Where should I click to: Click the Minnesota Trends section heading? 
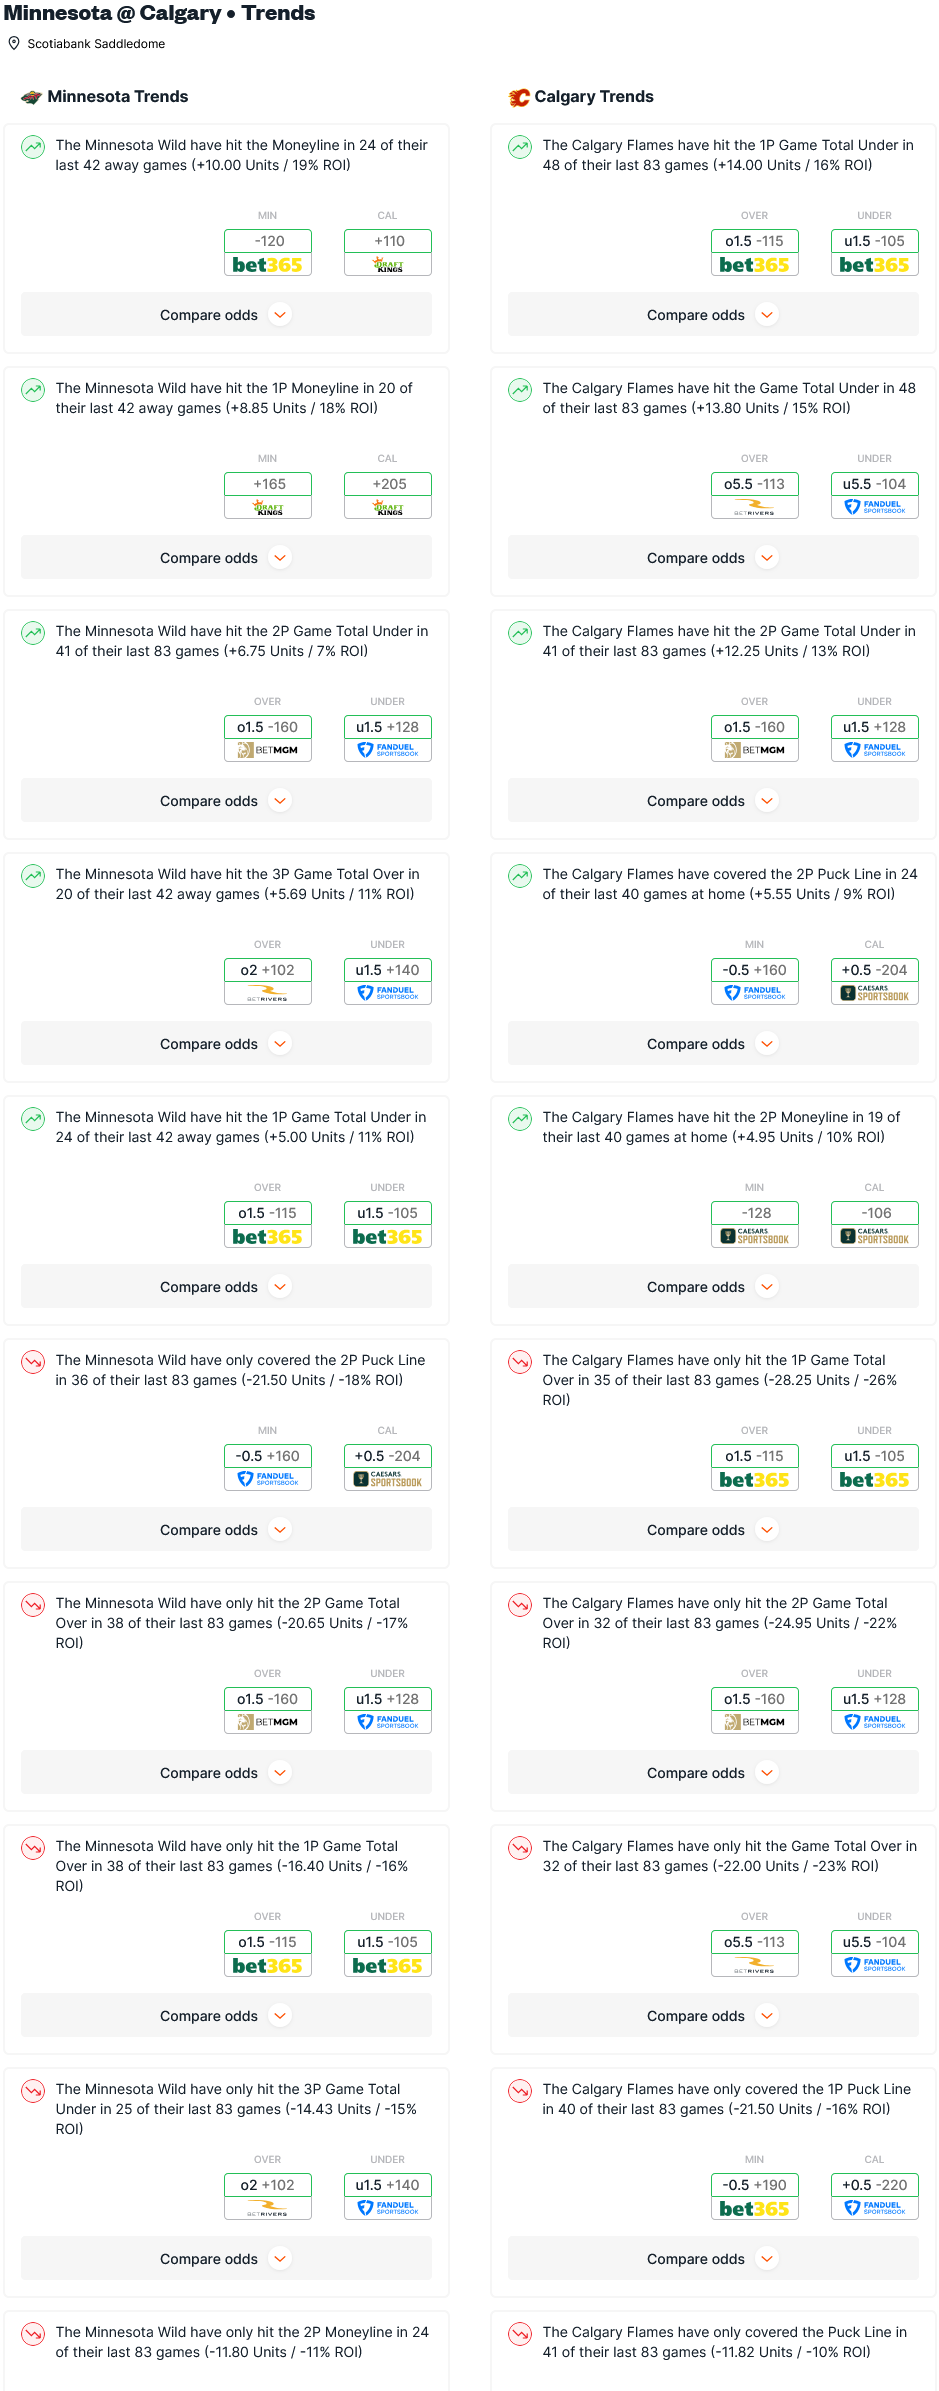tap(118, 97)
